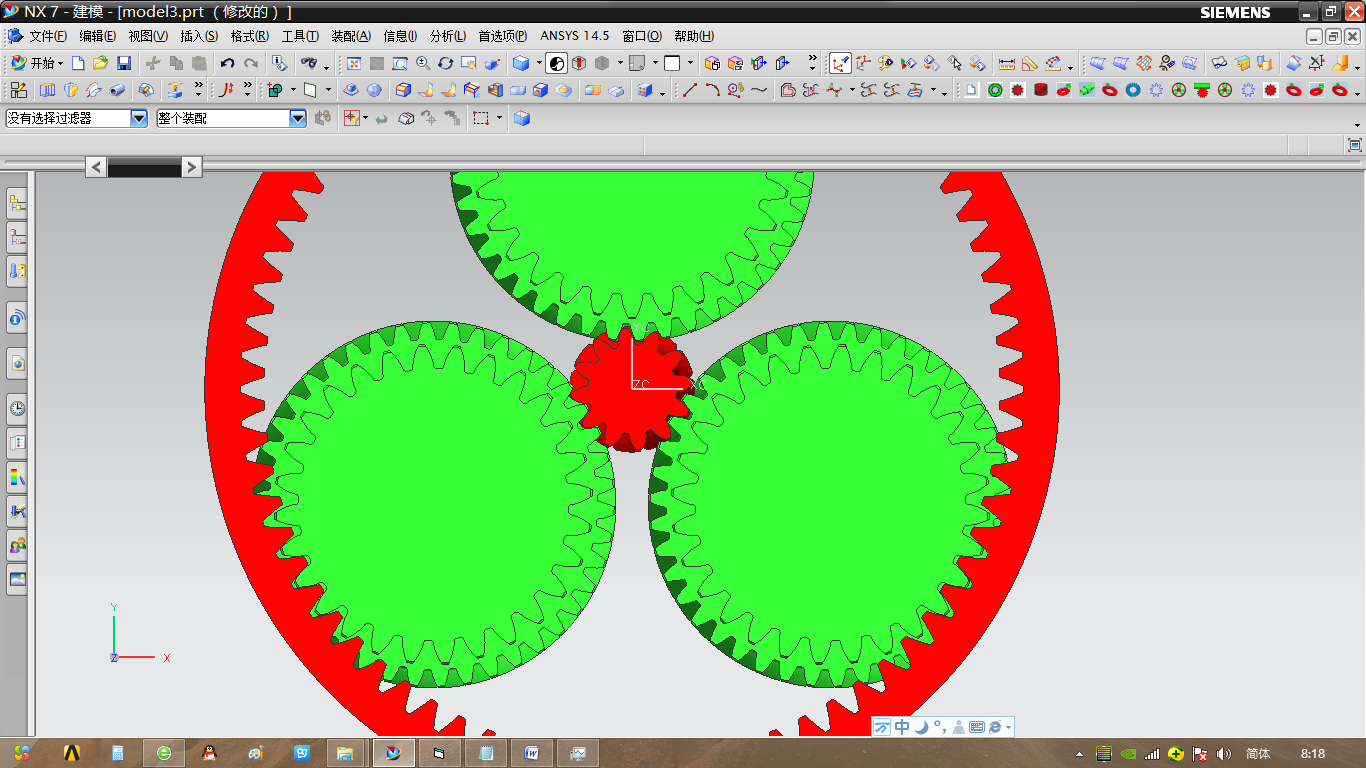Open the 开始 (Start) dropdown
The height and width of the screenshot is (768, 1366).
point(37,63)
